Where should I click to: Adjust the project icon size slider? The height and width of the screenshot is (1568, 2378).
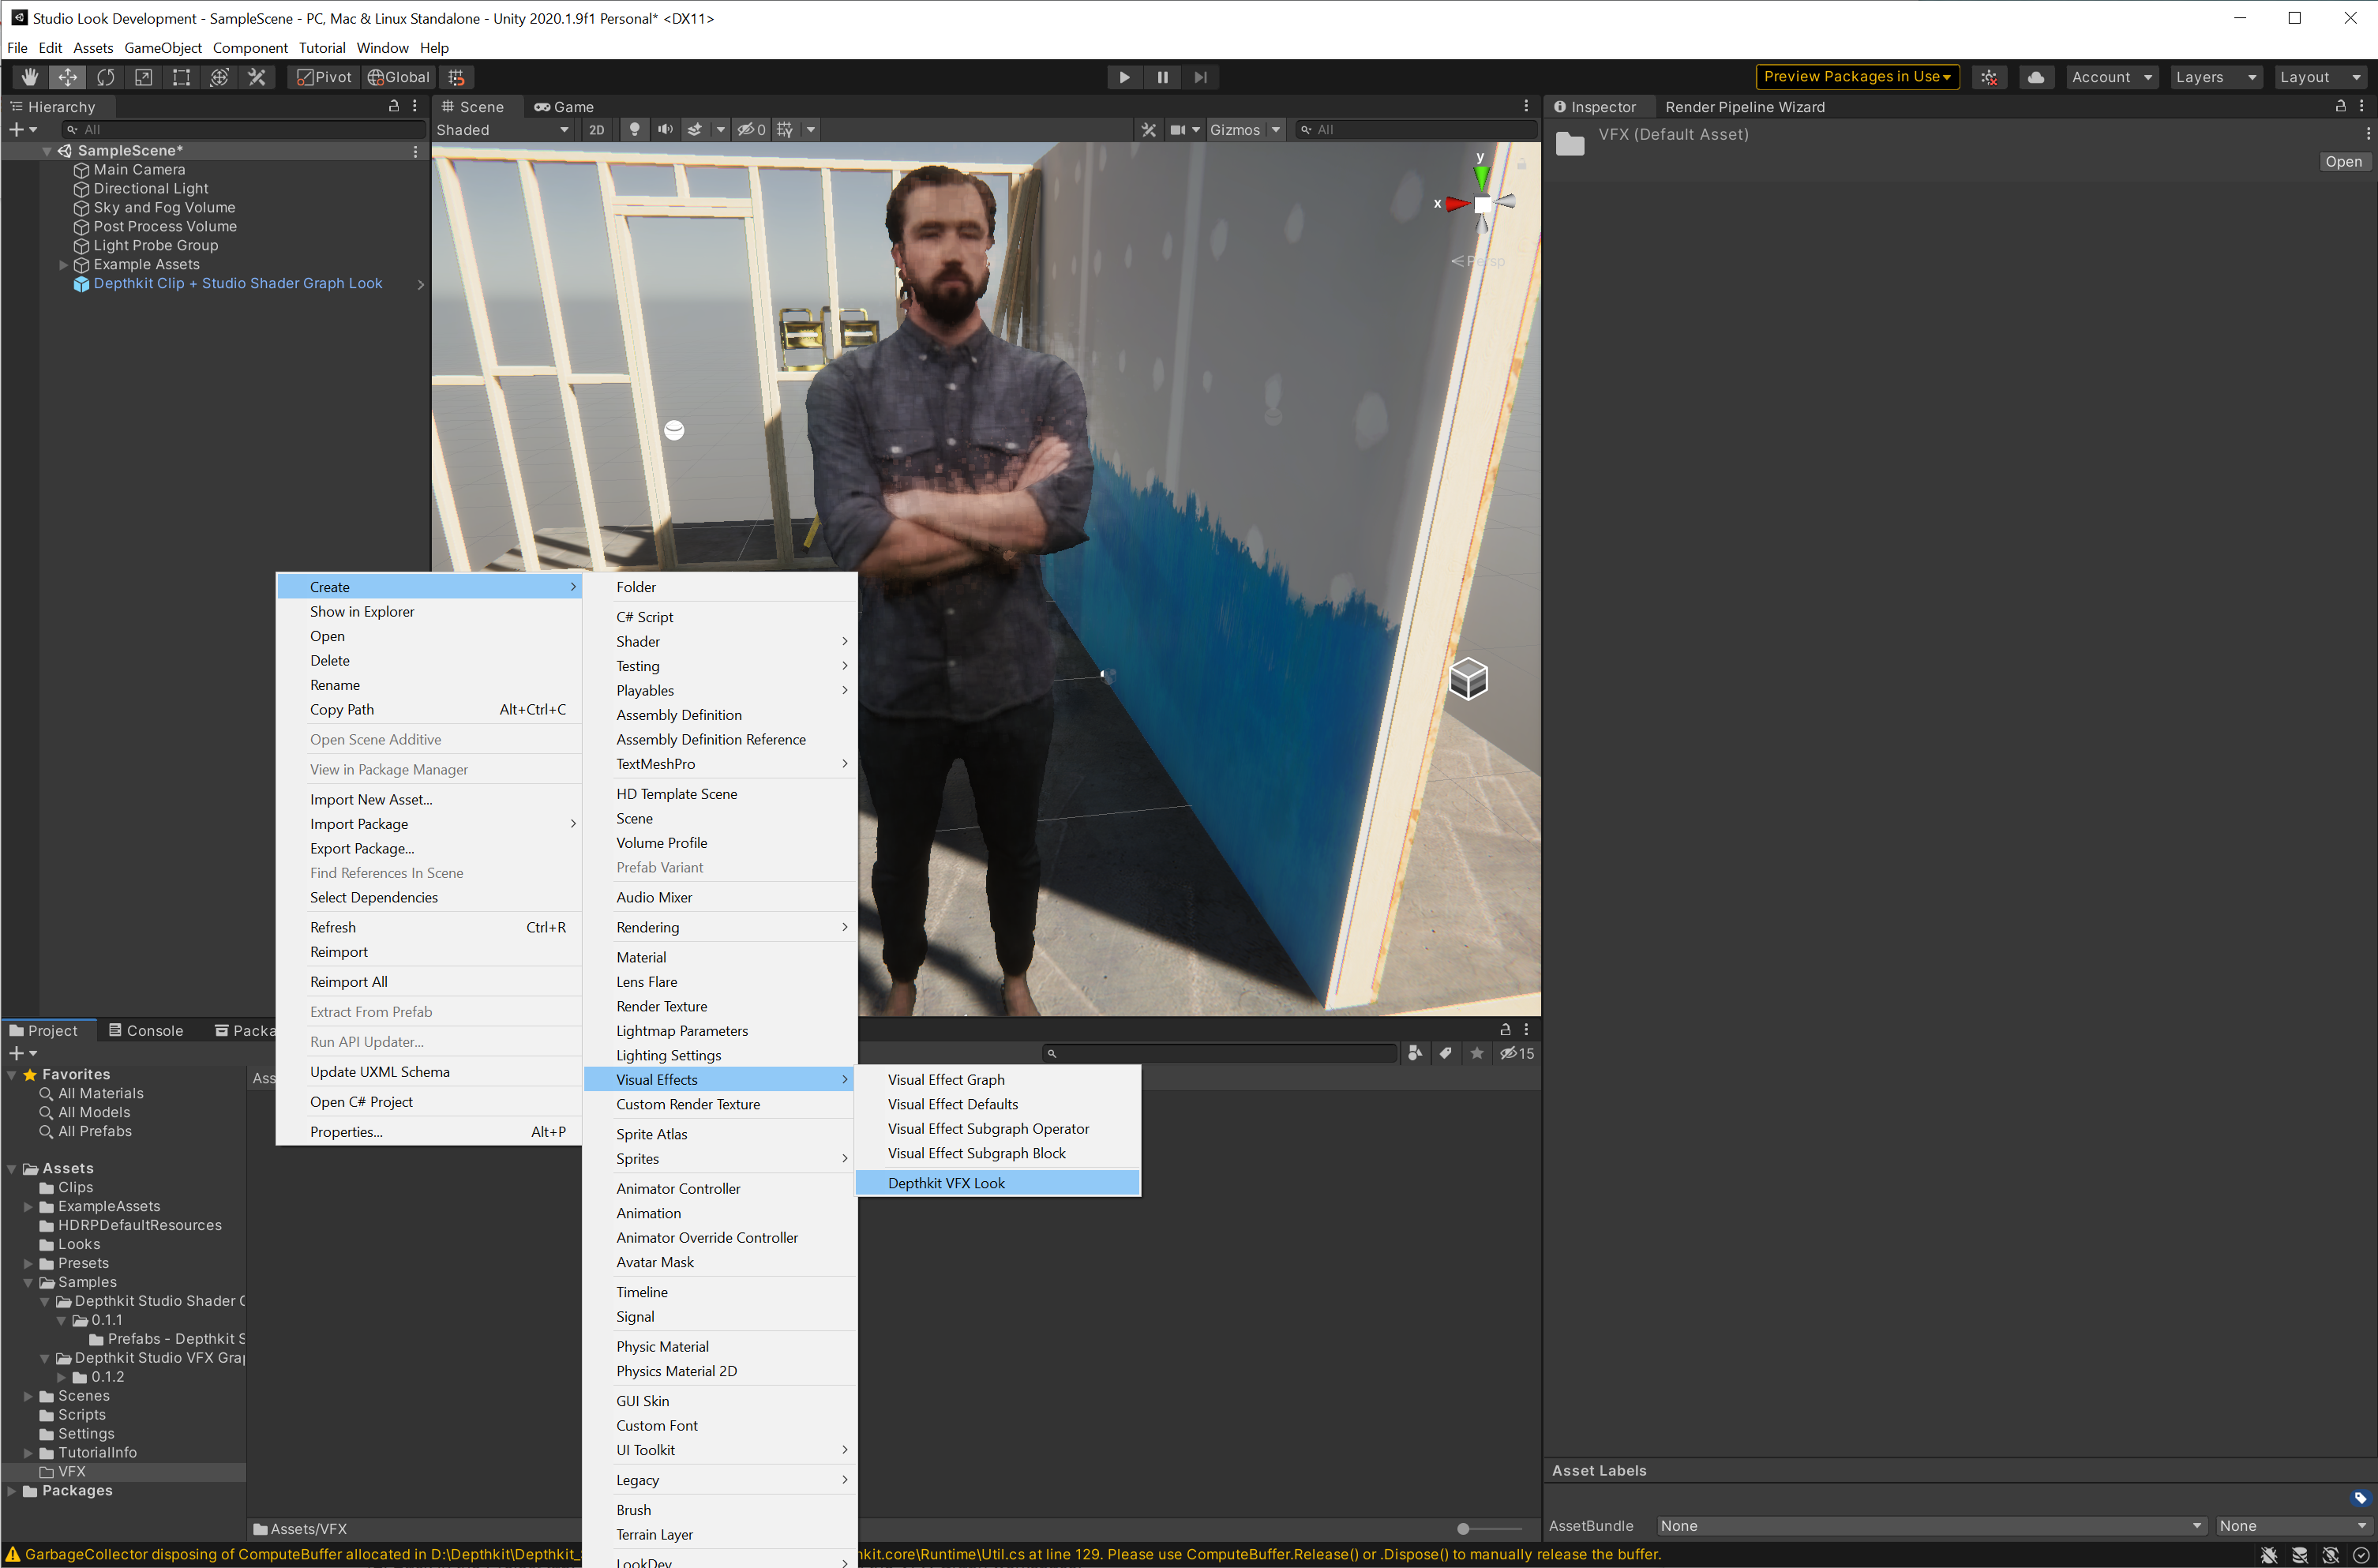(x=1463, y=1529)
